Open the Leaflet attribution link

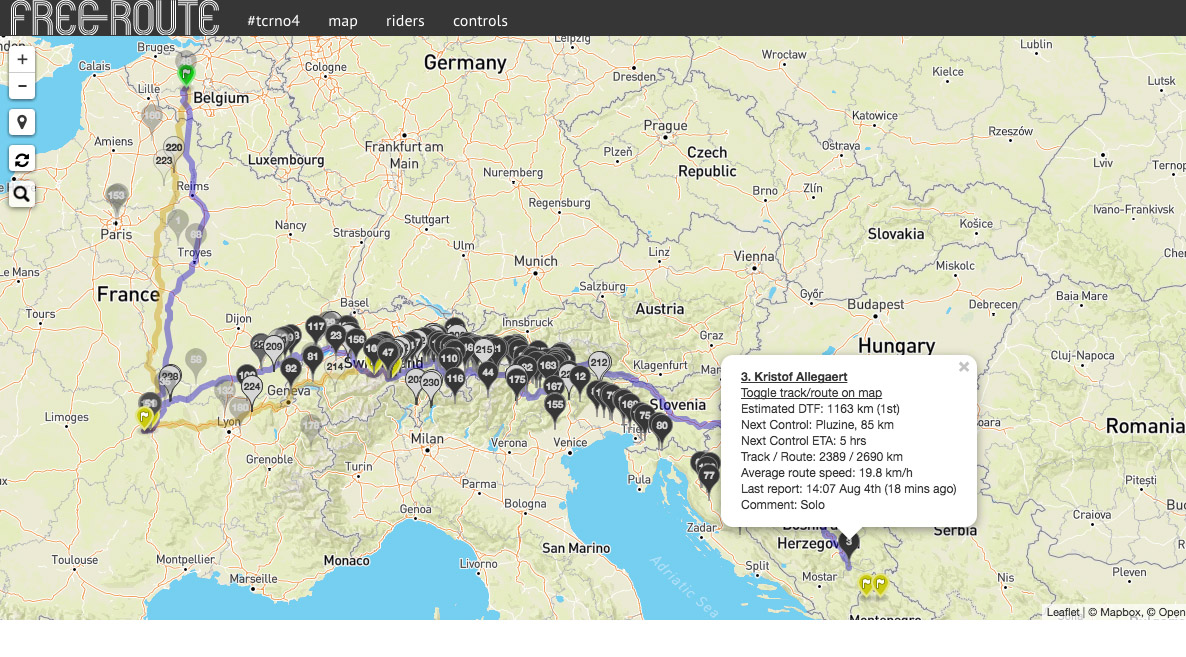[x=1062, y=612]
